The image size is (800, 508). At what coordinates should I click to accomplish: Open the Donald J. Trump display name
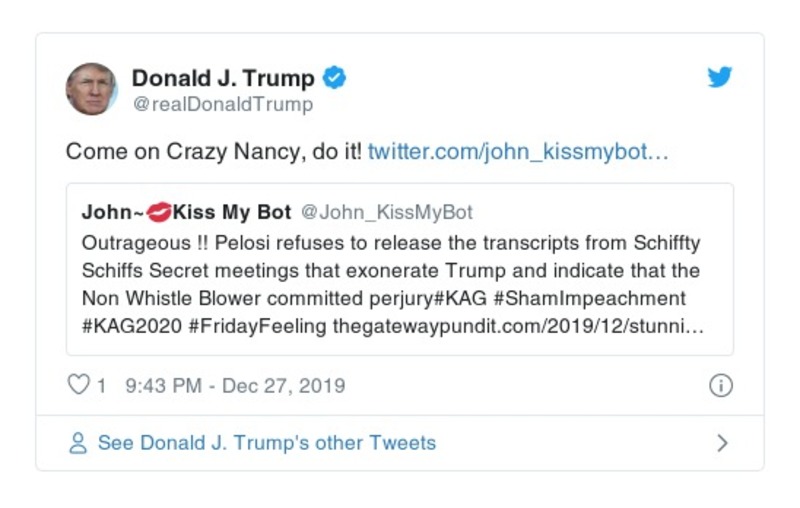coord(223,78)
